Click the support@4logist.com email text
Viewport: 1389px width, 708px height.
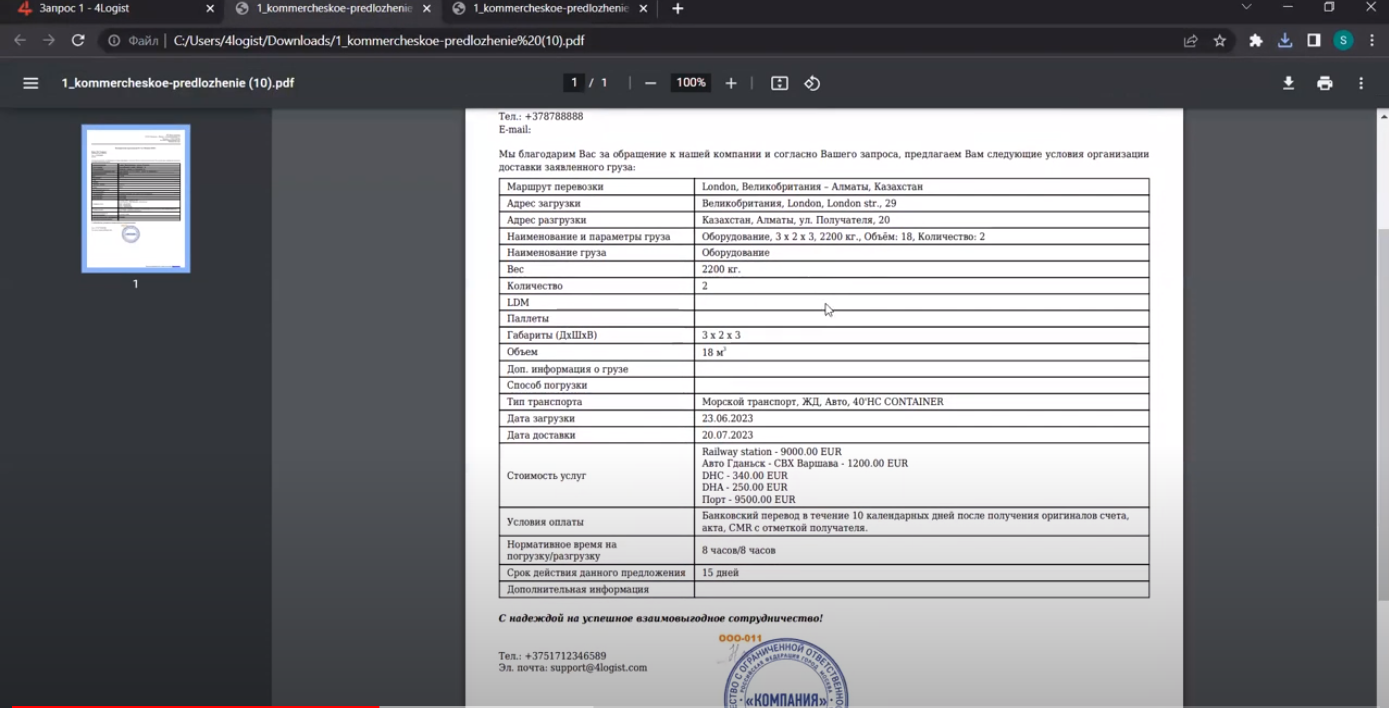pos(598,668)
